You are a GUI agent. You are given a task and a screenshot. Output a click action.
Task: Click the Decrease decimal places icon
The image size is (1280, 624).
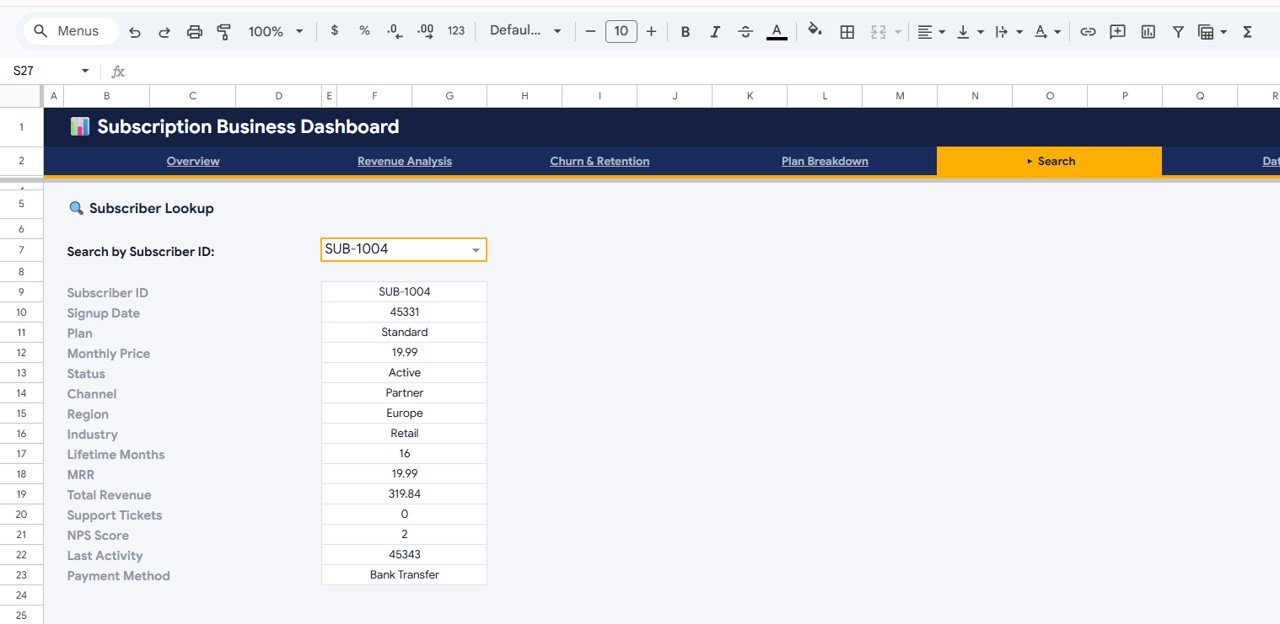pos(395,31)
